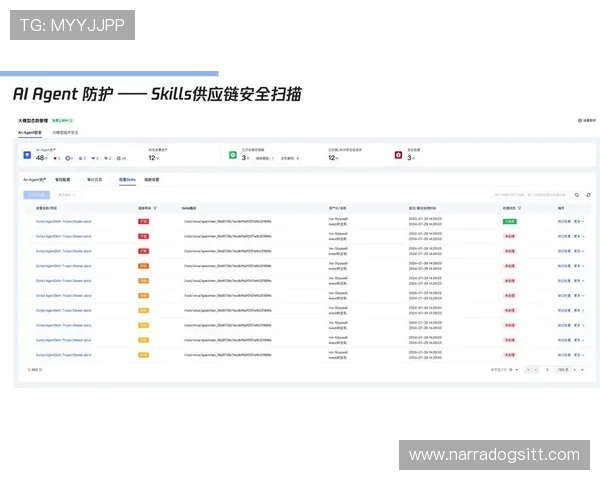Click the 大模型态势管理 page title
The width and height of the screenshot is (600, 480).
pyautogui.click(x=33, y=121)
